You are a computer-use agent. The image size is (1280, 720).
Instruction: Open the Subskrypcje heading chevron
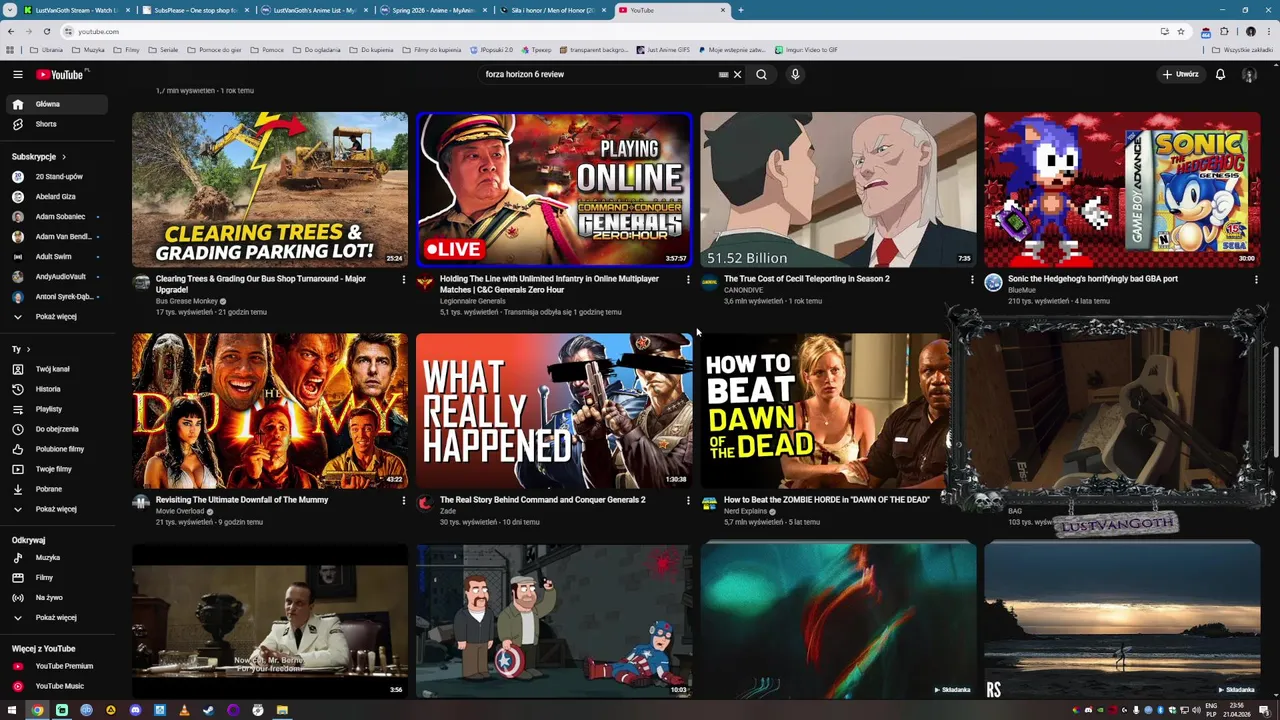click(x=64, y=157)
